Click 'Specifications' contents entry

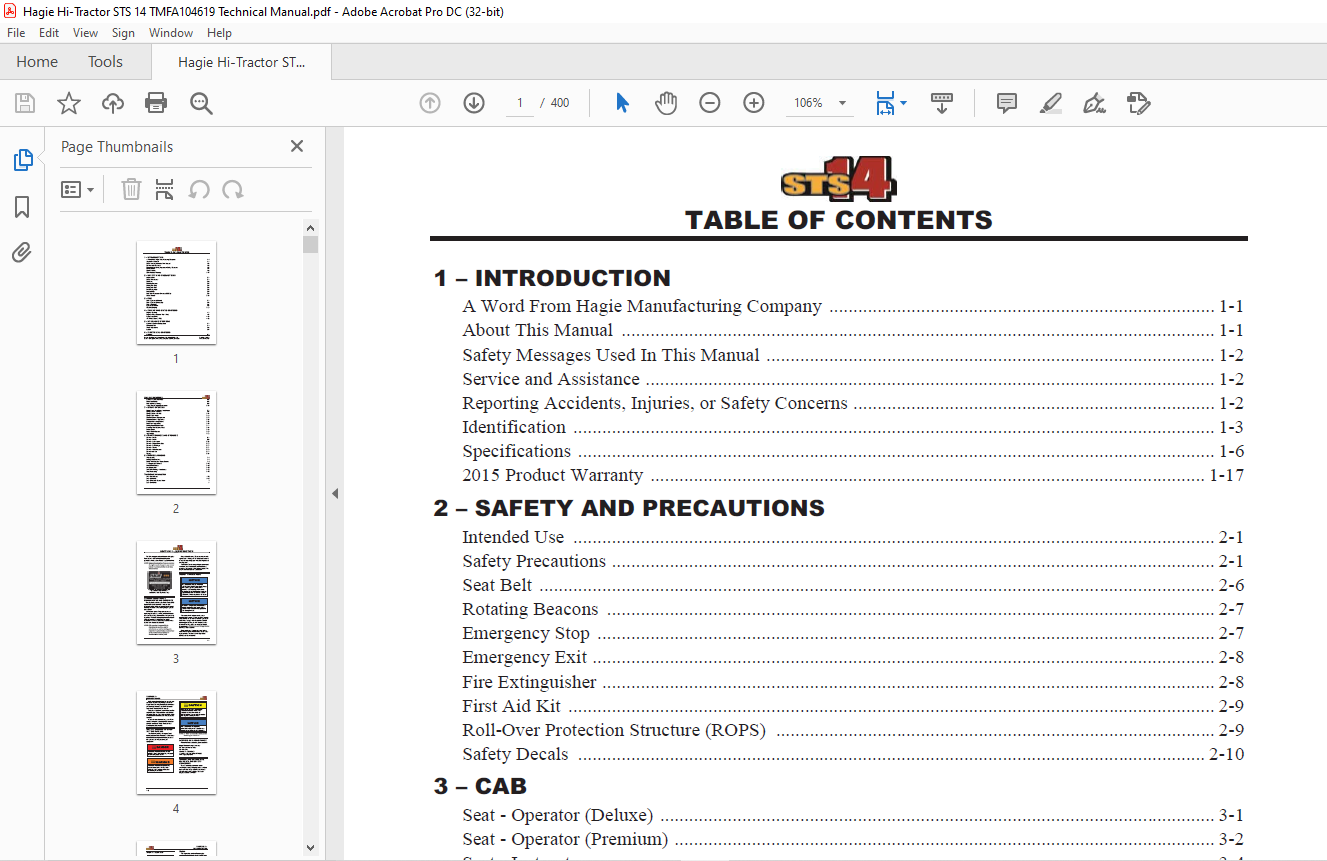click(516, 451)
